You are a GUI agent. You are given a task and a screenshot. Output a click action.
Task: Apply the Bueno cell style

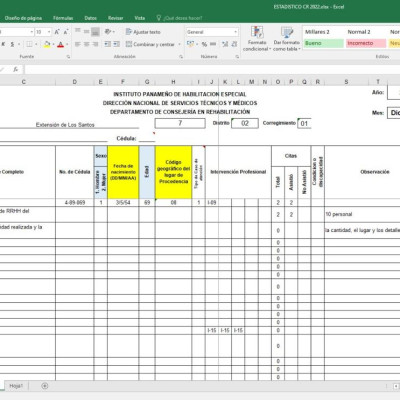coord(323,43)
